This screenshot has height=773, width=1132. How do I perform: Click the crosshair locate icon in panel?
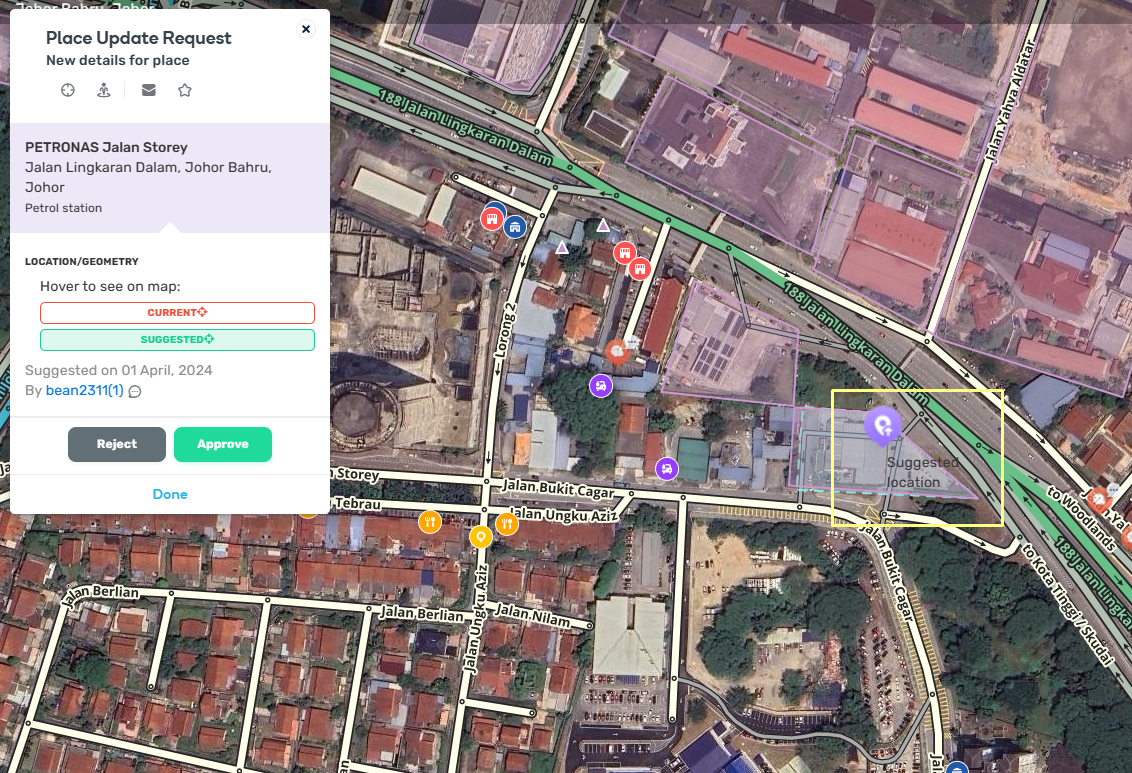(x=68, y=90)
